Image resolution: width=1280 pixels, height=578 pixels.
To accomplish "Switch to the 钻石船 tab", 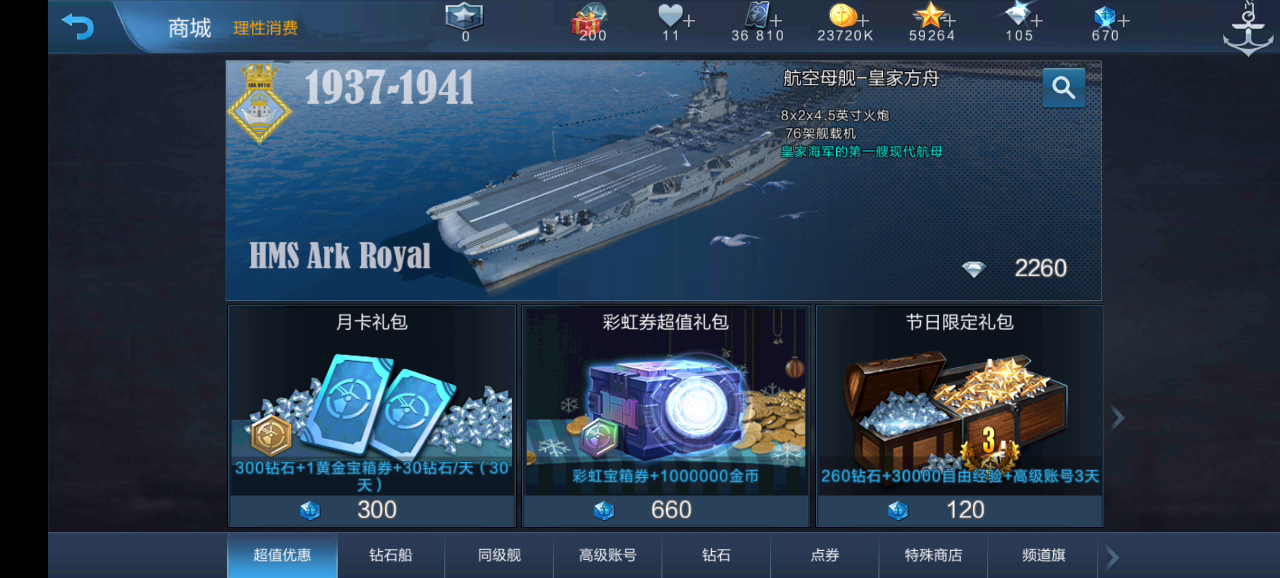I will pos(391,555).
